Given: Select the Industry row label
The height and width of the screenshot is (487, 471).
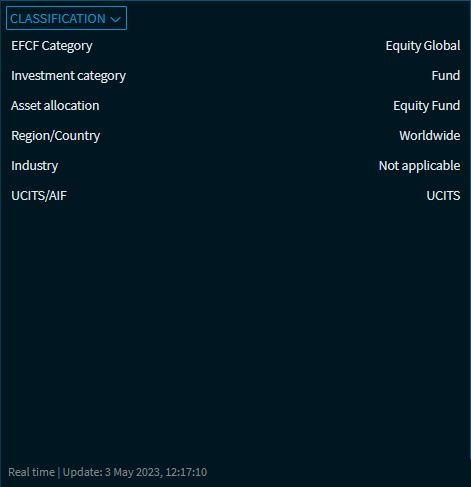Looking at the screenshot, I should click(34, 166).
